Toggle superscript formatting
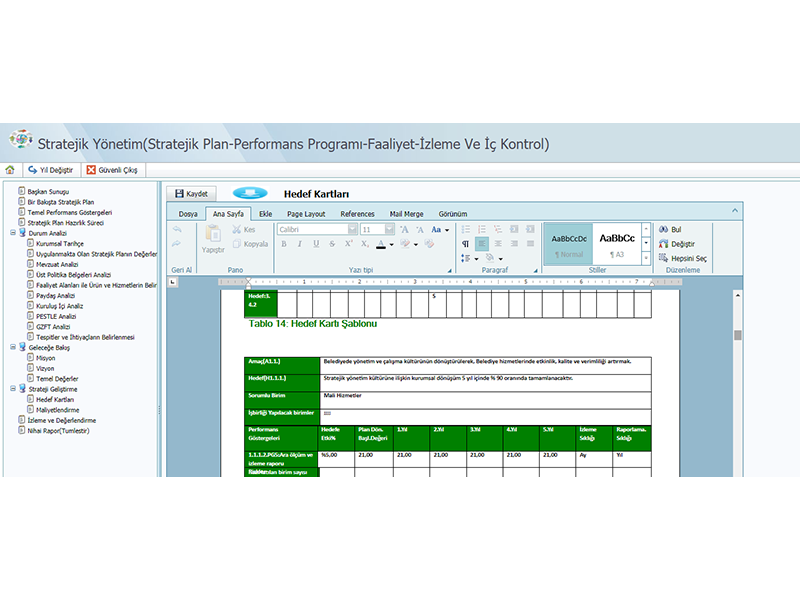This screenshot has width=800, height=600. (348, 244)
